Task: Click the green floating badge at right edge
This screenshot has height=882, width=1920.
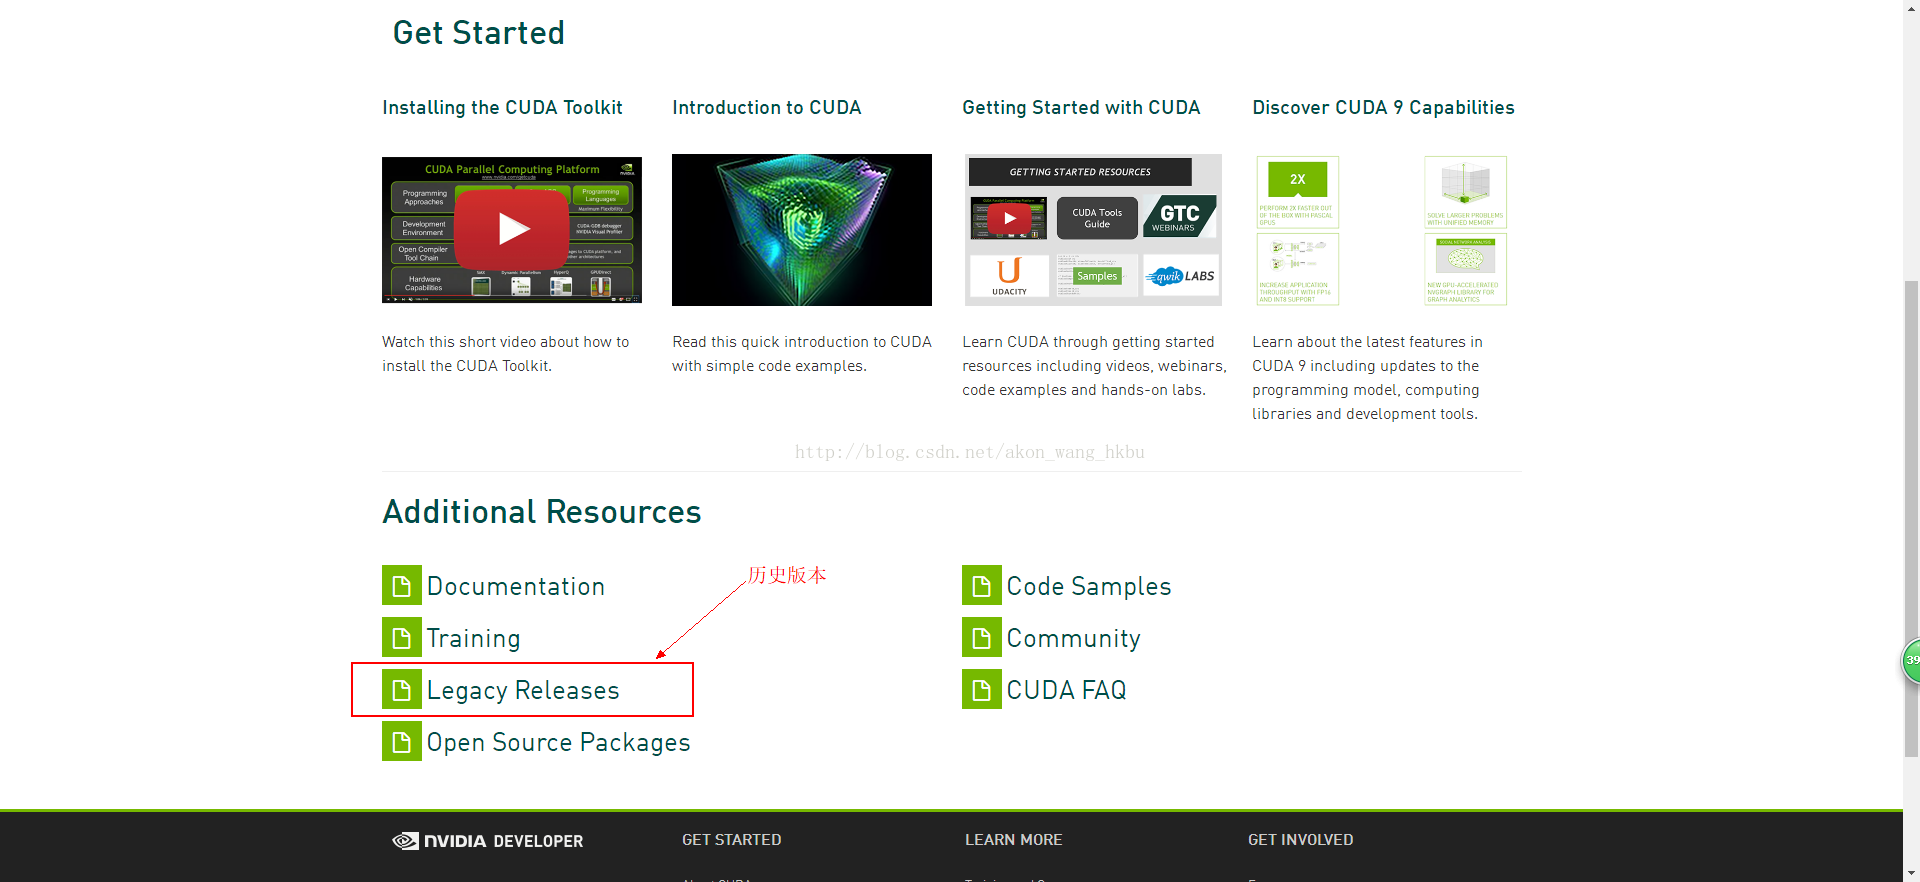Action: point(1911,661)
